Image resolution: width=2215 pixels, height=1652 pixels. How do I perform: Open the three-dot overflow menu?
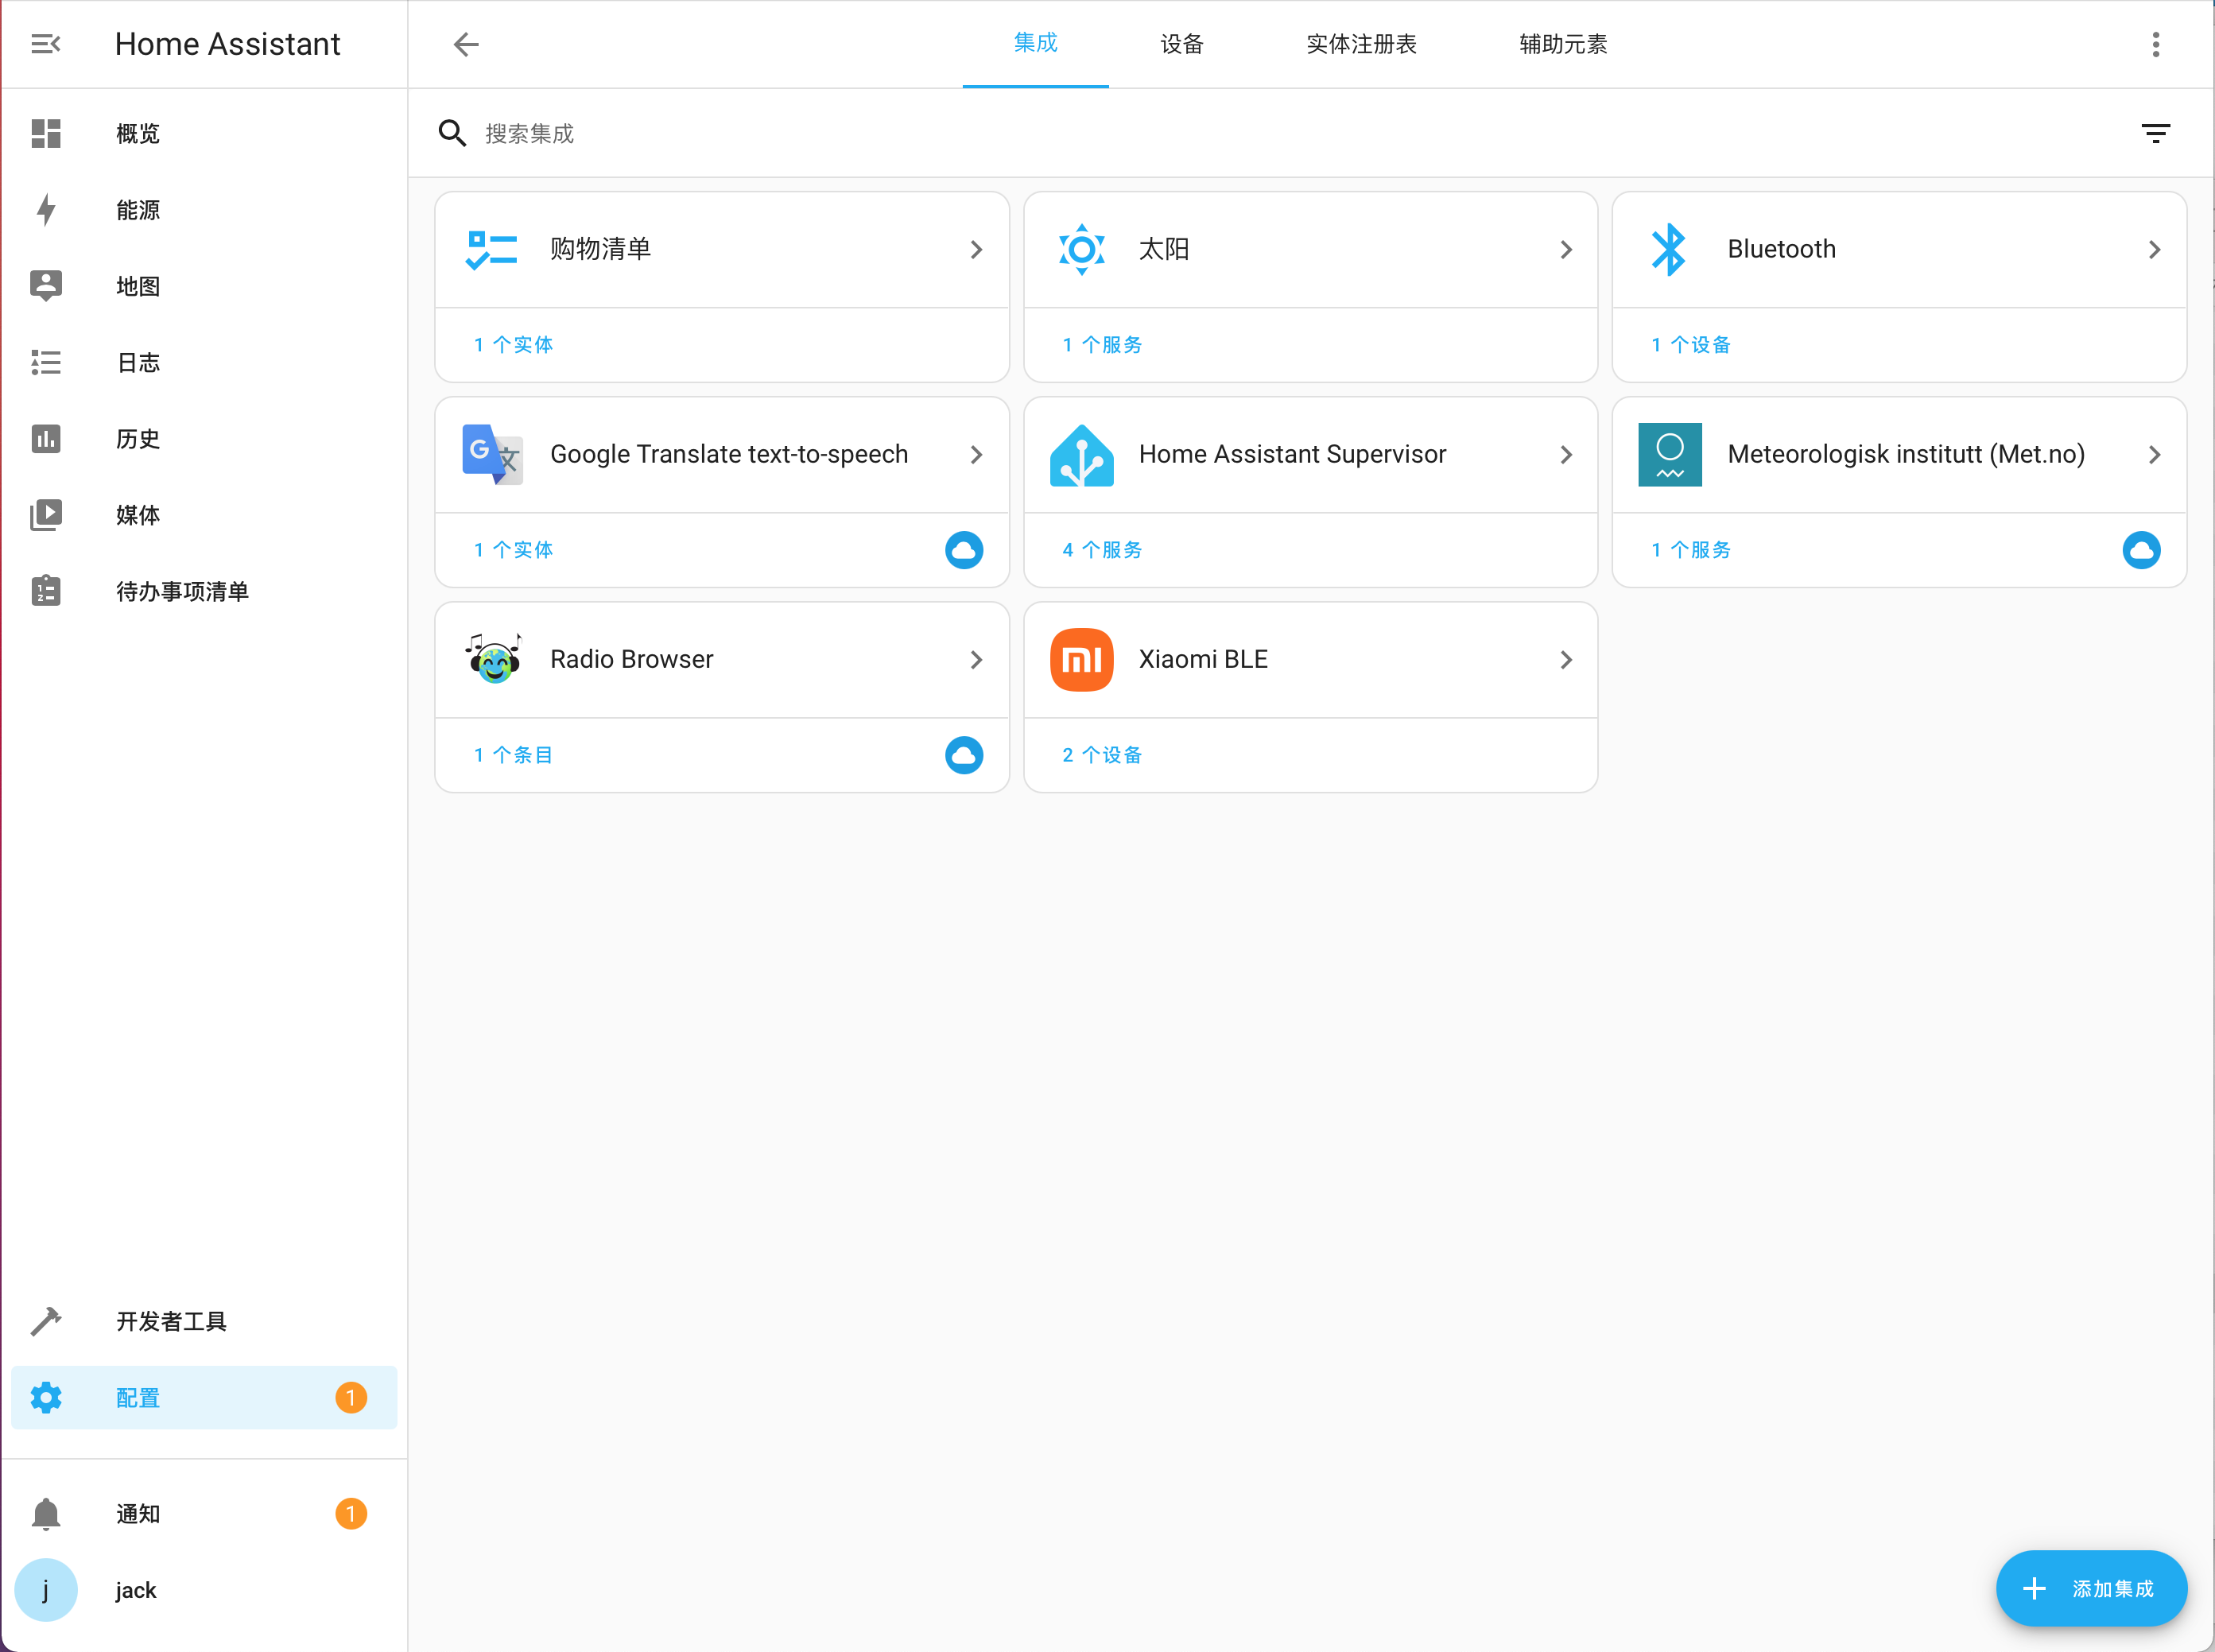2155,44
